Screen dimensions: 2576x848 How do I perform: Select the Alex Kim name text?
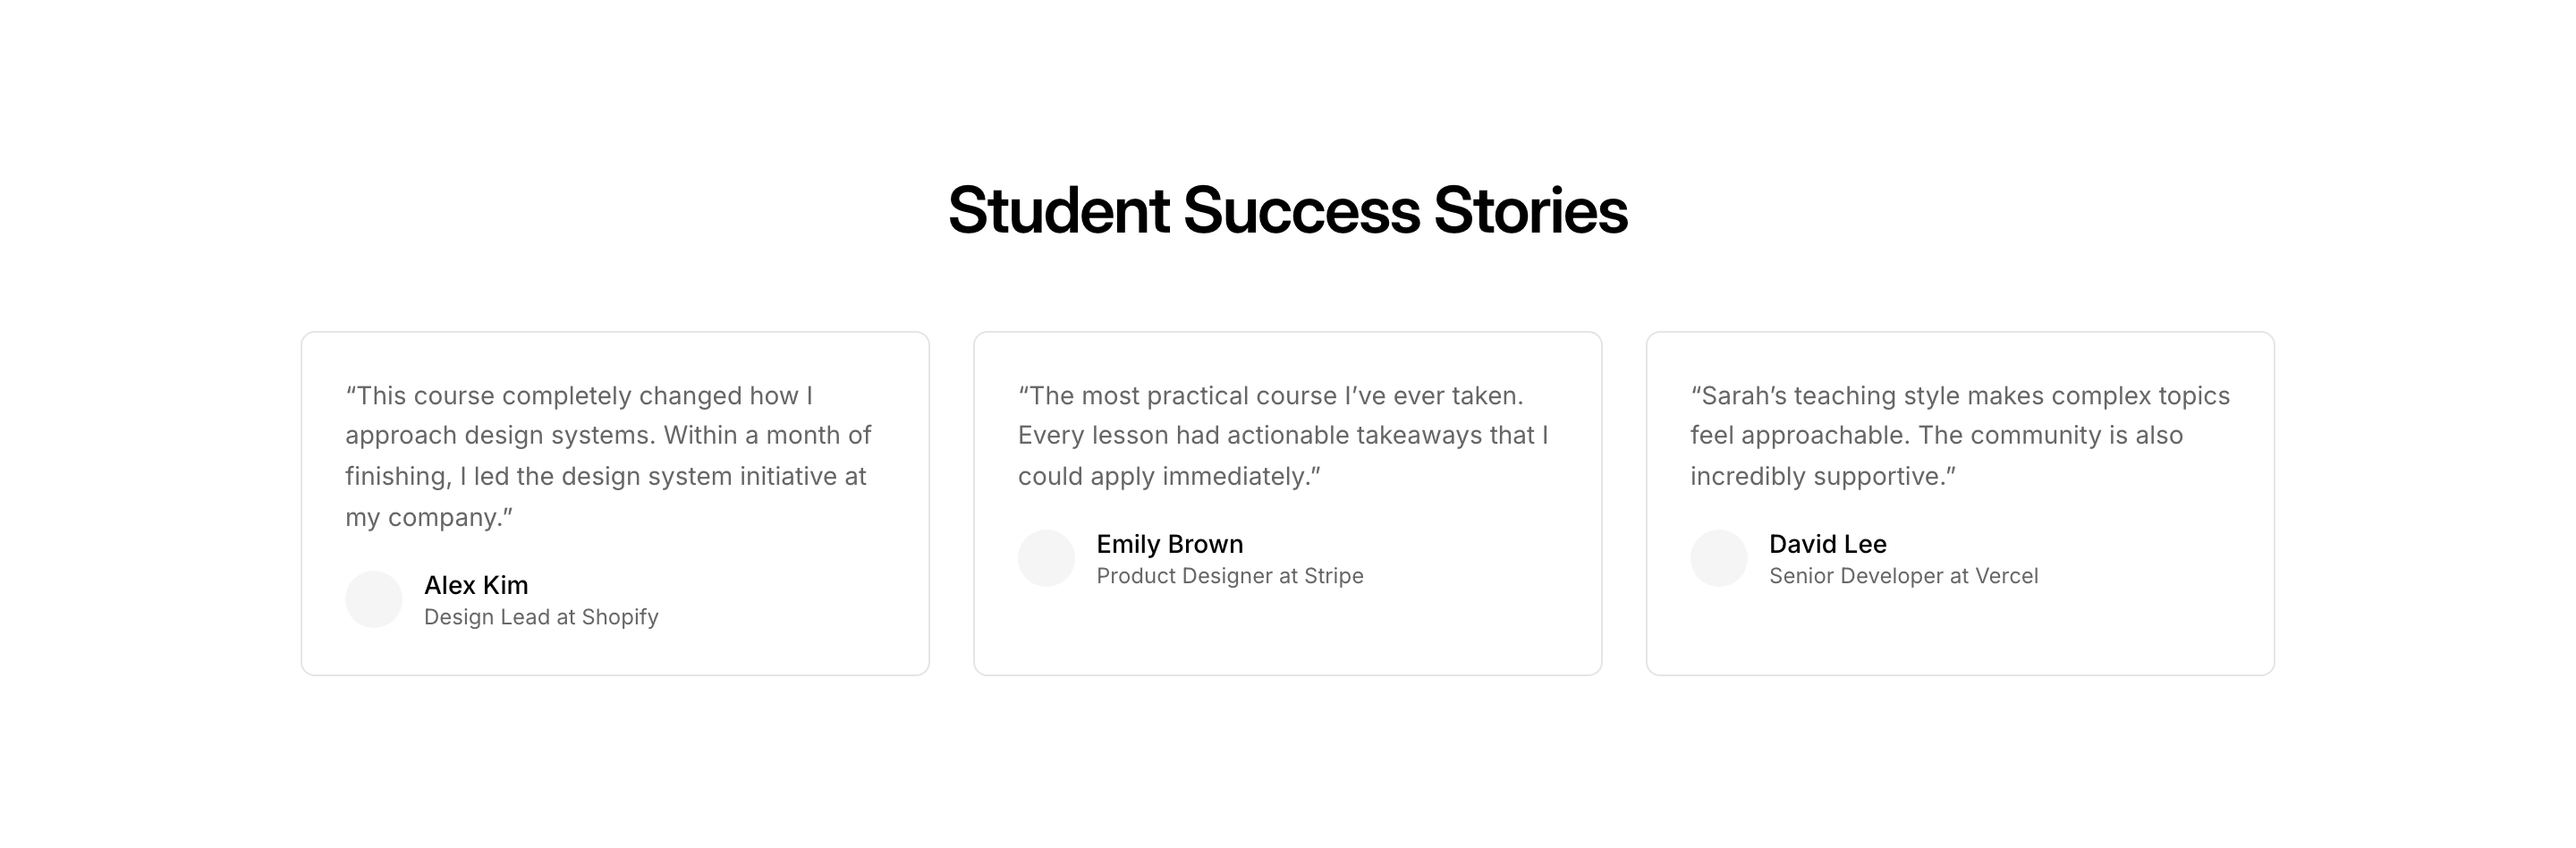pyautogui.click(x=476, y=585)
